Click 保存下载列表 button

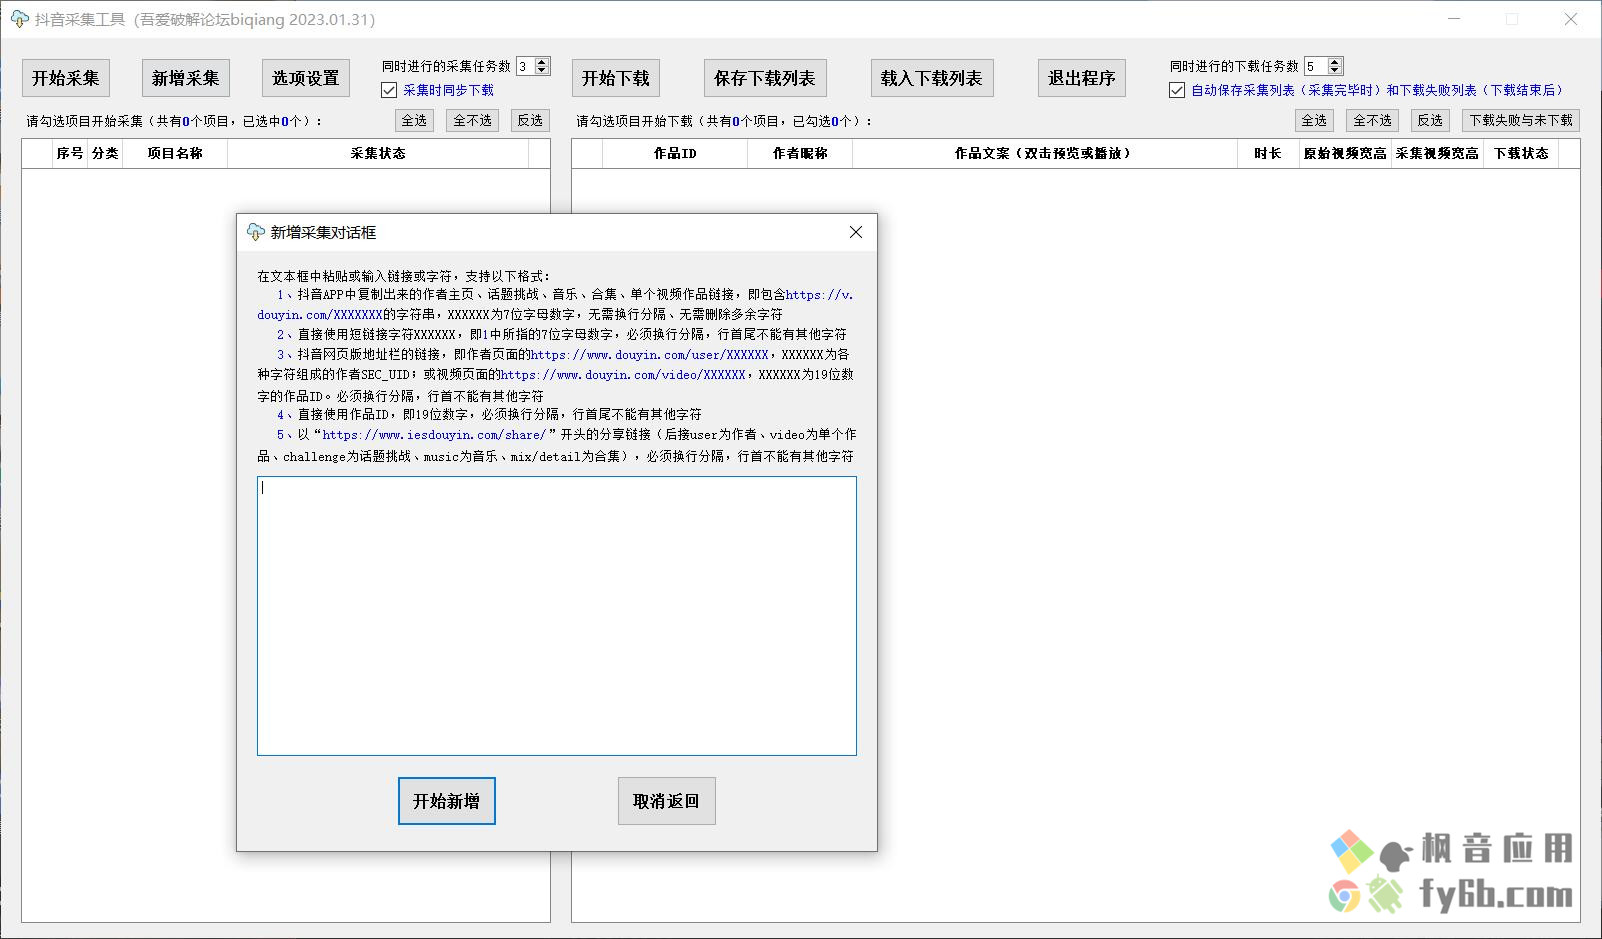click(765, 78)
